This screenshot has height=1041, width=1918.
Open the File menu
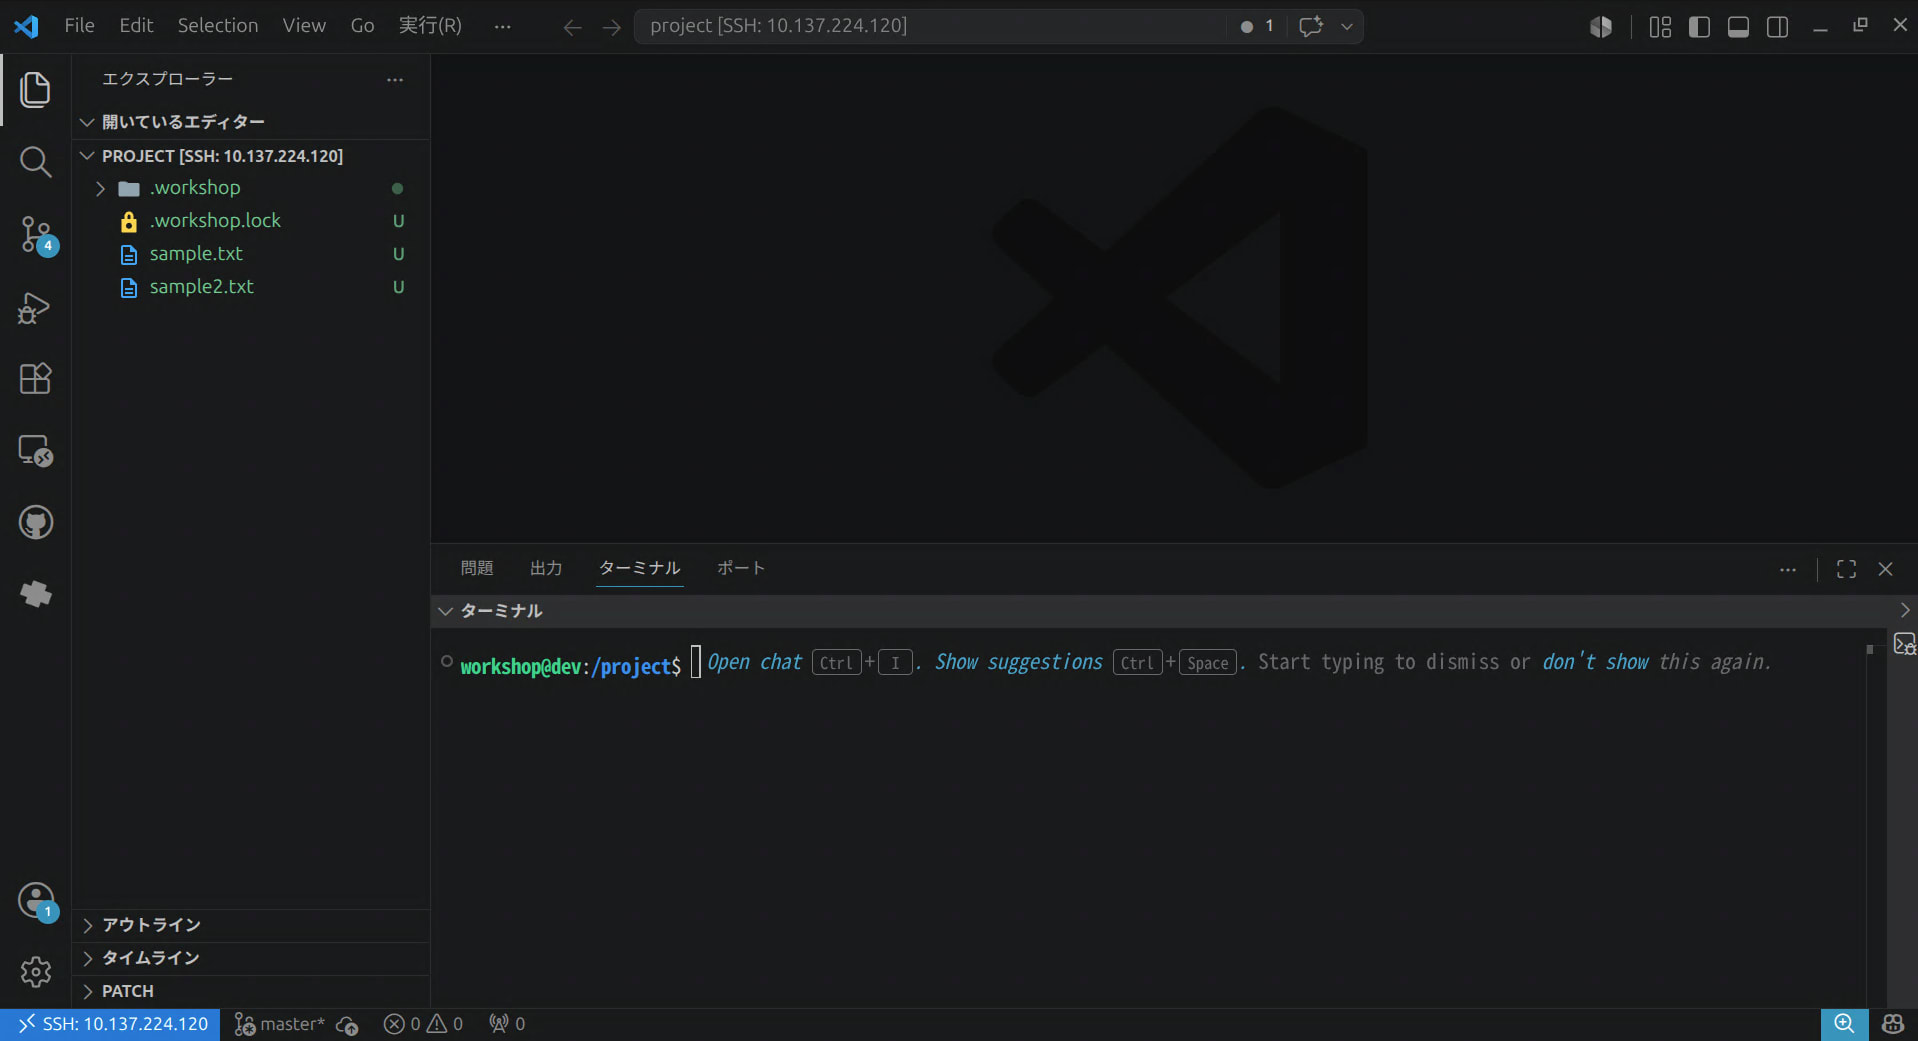[79, 26]
